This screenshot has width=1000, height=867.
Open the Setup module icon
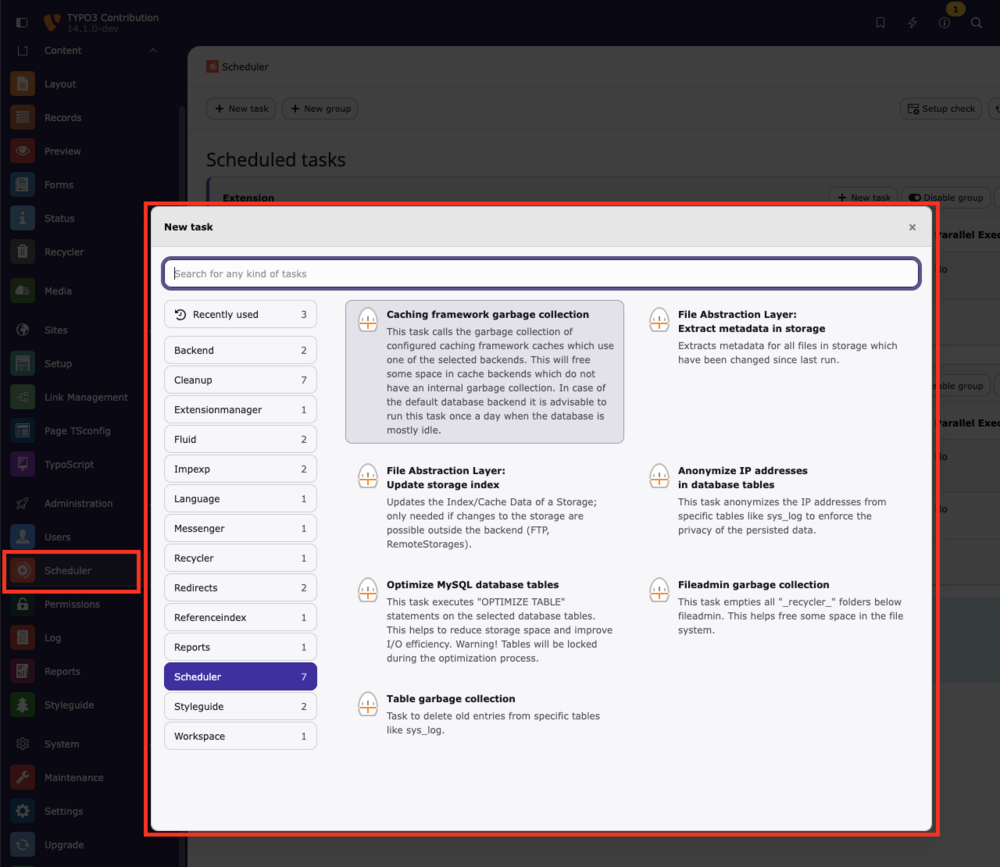[x=22, y=364]
